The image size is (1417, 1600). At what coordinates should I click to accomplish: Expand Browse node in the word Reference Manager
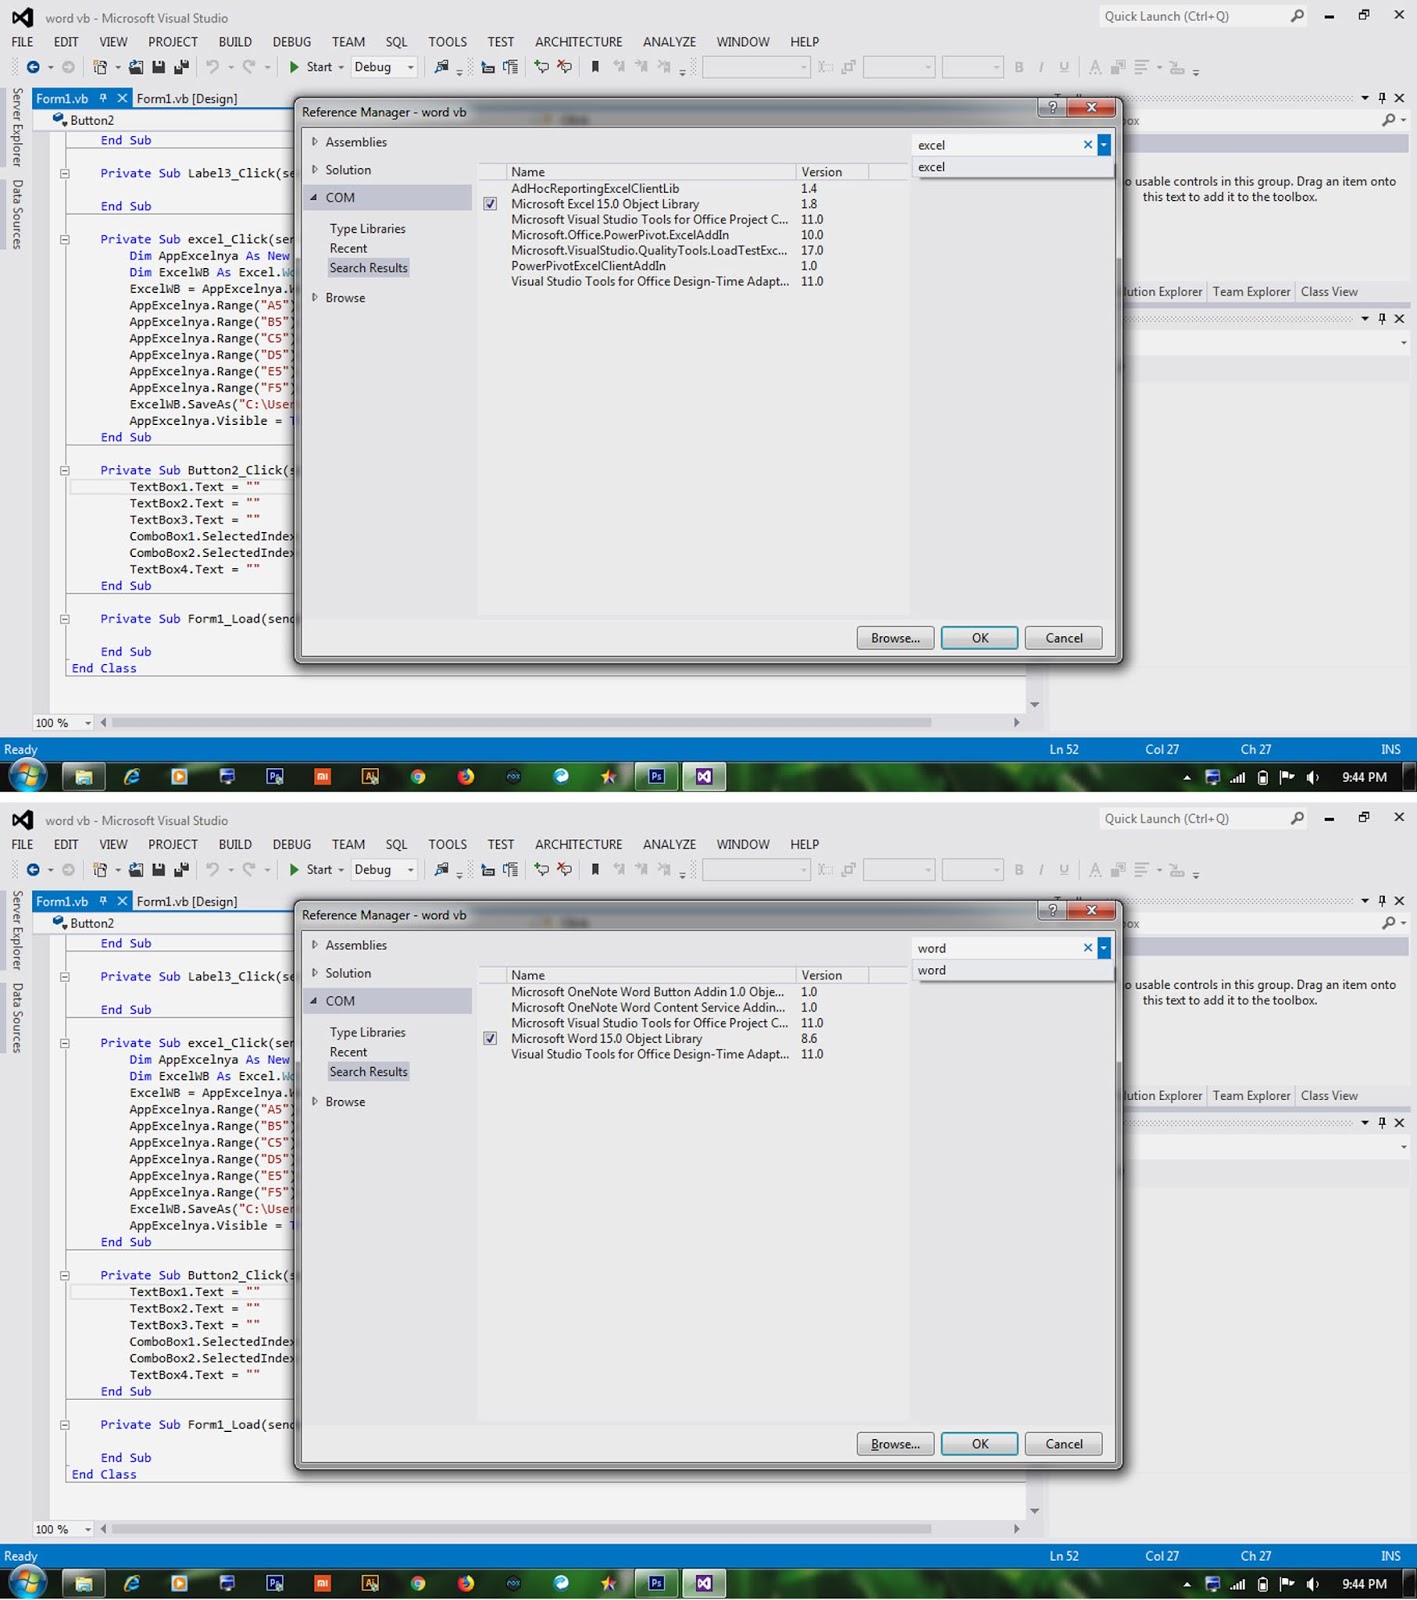pos(315,1102)
